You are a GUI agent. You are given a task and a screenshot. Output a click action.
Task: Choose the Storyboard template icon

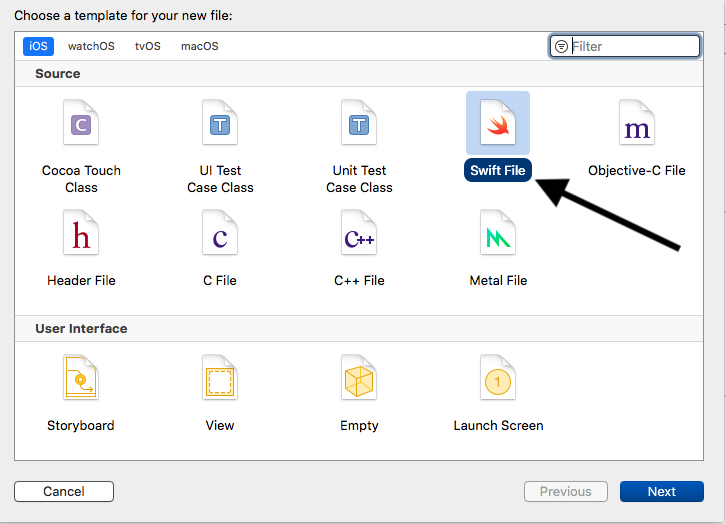[x=81, y=377]
